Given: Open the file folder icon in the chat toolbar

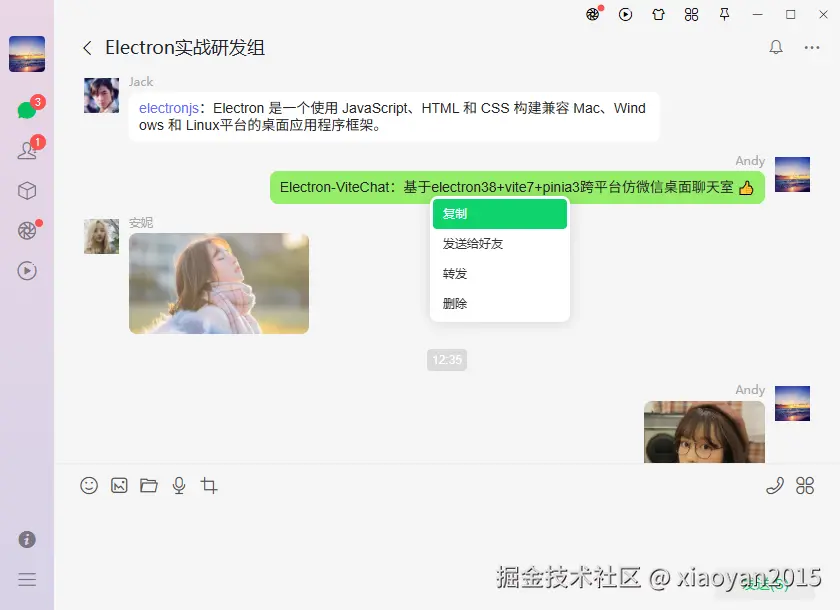Looking at the screenshot, I should coord(149,485).
